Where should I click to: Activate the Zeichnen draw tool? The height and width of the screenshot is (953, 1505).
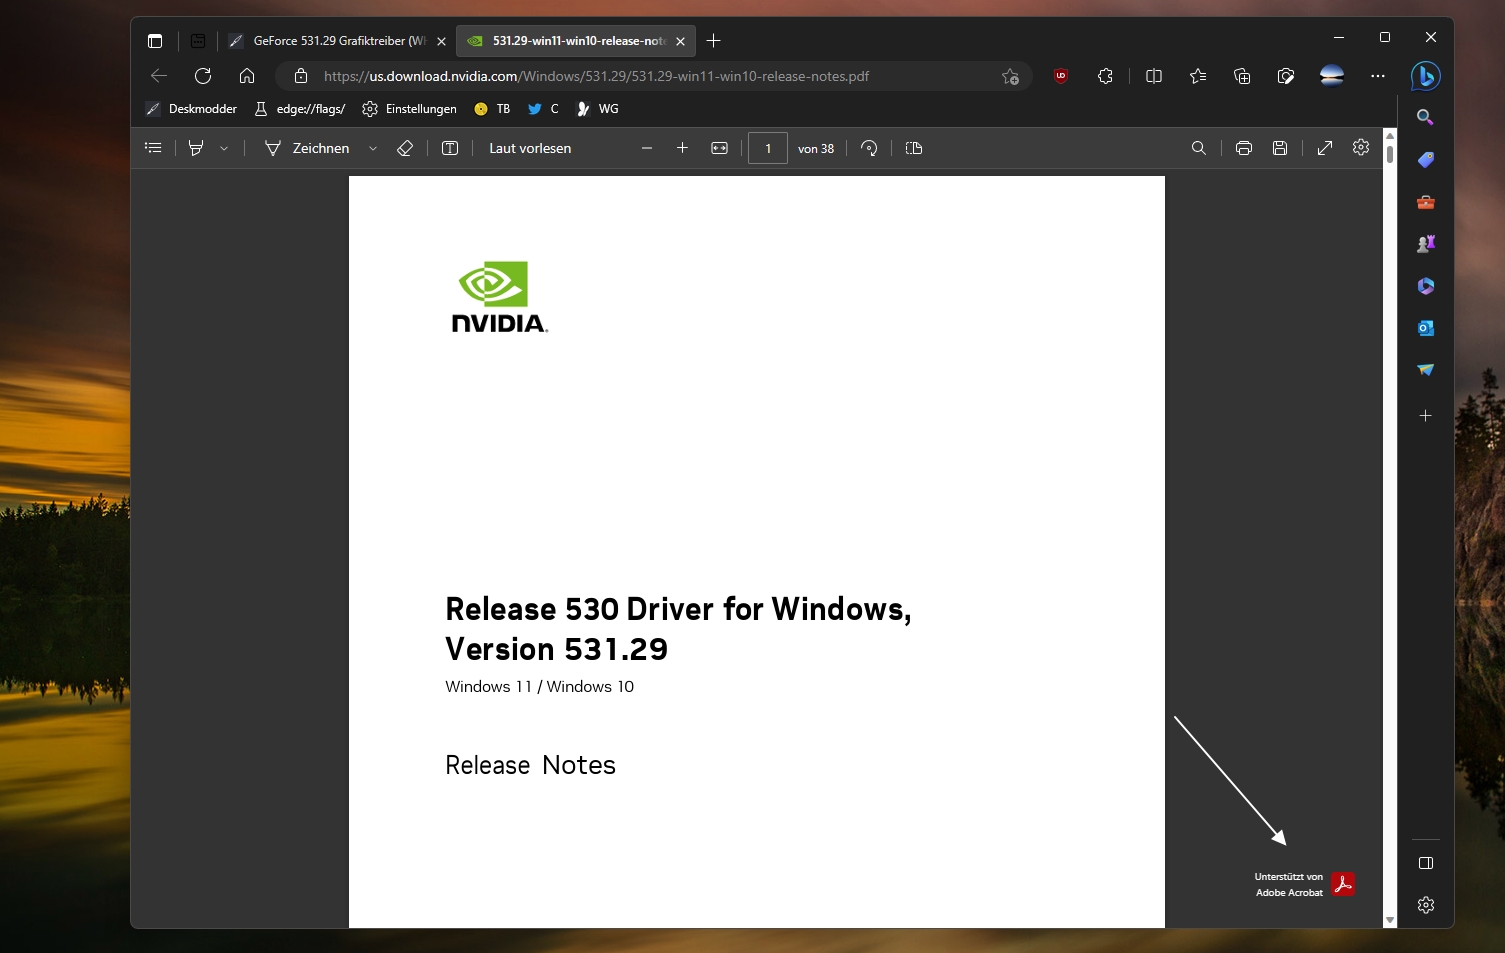(x=307, y=148)
